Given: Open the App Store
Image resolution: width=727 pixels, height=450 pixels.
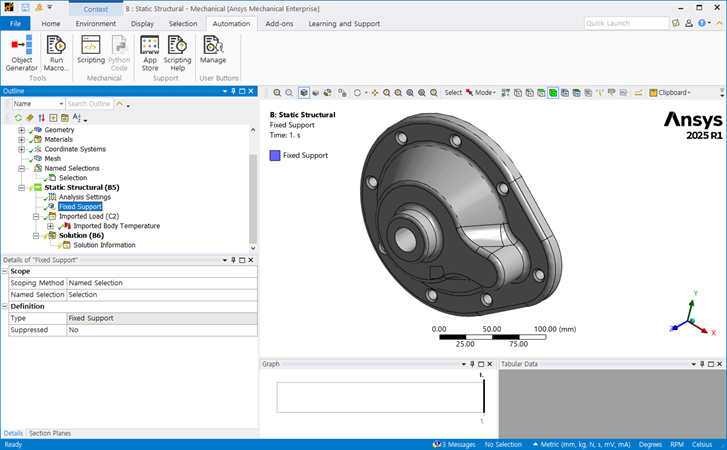Looking at the screenshot, I should pos(150,53).
